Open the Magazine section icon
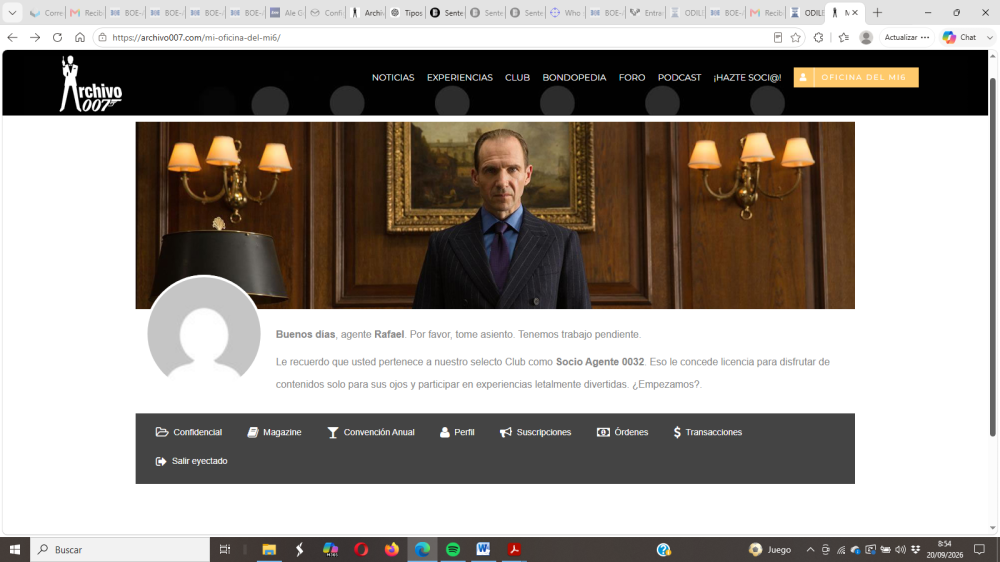 253,432
